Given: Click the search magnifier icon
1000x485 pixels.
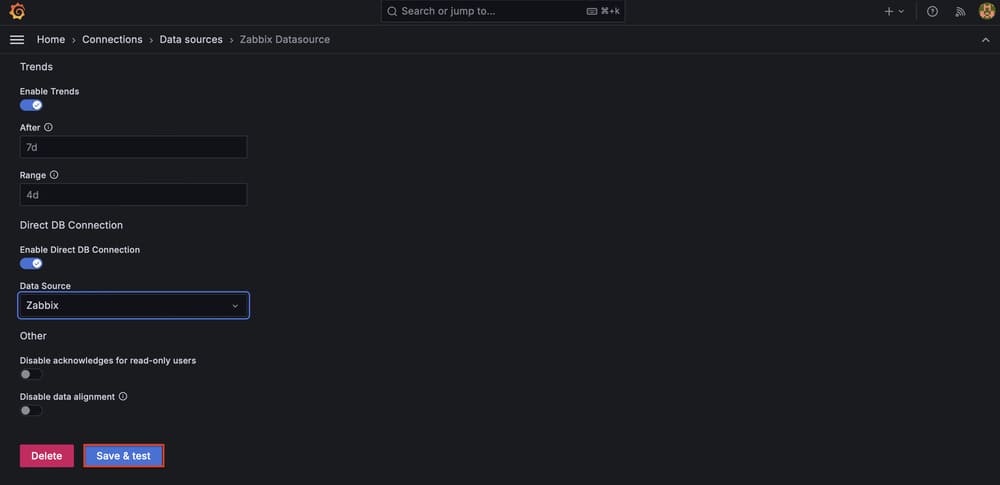Looking at the screenshot, I should tap(392, 11).
